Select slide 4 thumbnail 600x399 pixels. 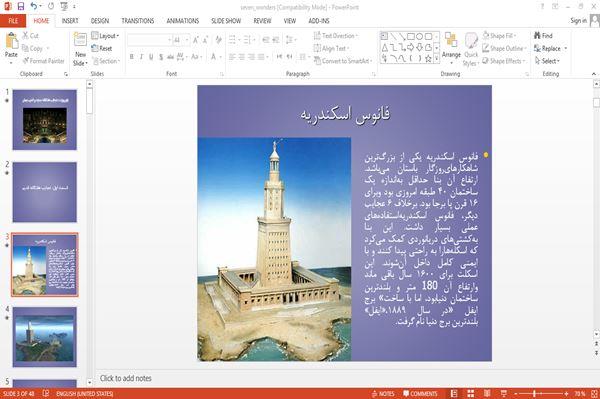(45, 337)
